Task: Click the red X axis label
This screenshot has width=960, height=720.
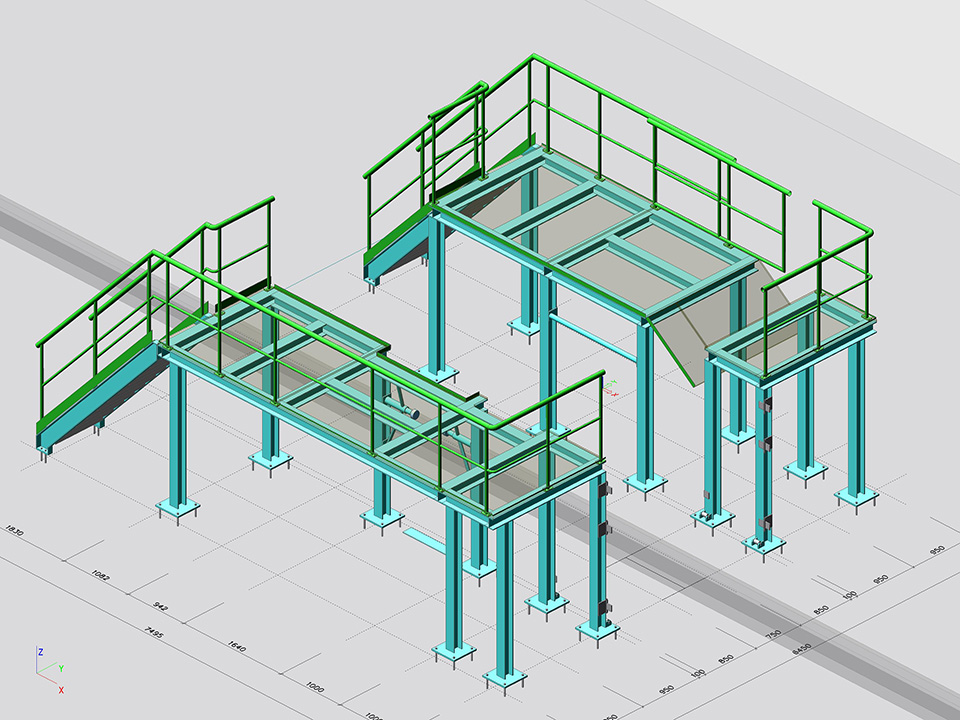Action: coord(61,690)
